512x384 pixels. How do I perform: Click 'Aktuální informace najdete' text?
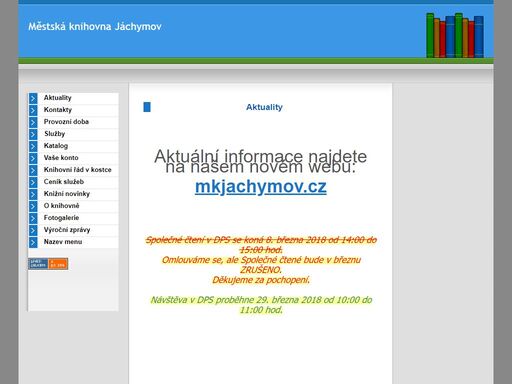tap(261, 156)
